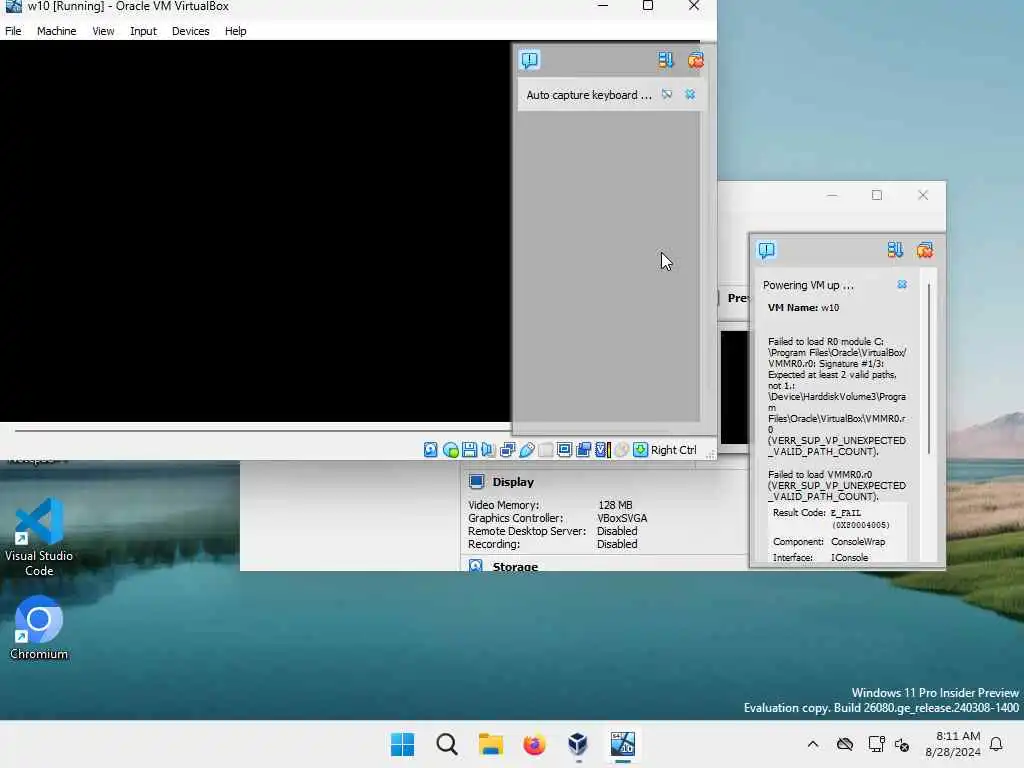Click shared folders status icon
The height and width of the screenshot is (768, 1024).
(545, 450)
